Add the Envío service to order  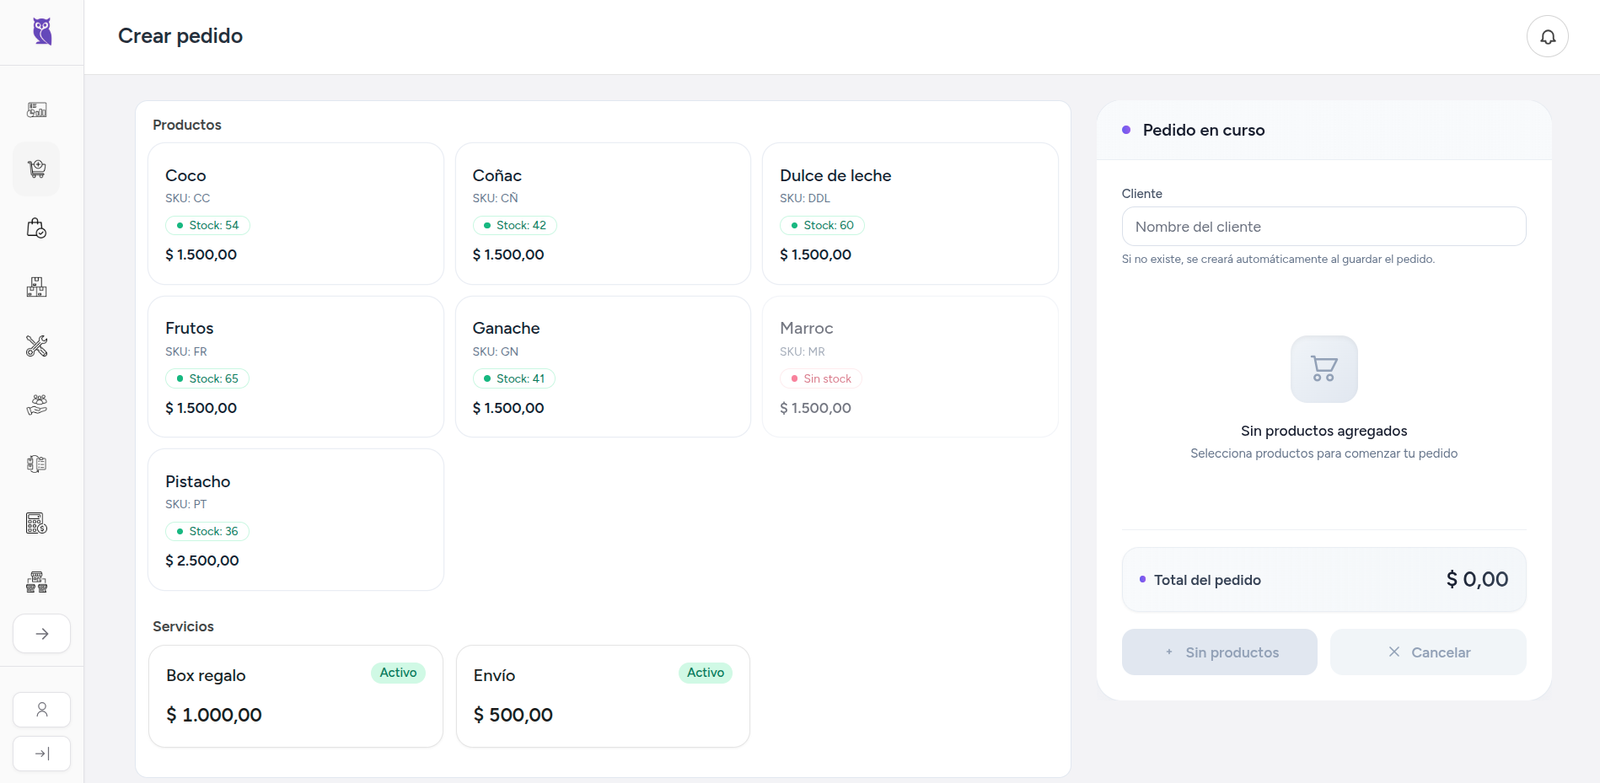(602, 696)
